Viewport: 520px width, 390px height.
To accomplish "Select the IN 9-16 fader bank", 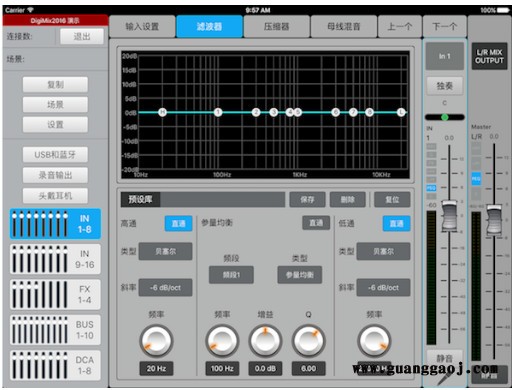I will coord(55,259).
